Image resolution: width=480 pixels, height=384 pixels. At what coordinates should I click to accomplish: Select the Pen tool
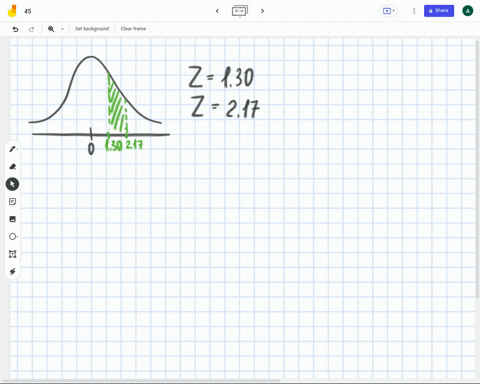[13, 149]
